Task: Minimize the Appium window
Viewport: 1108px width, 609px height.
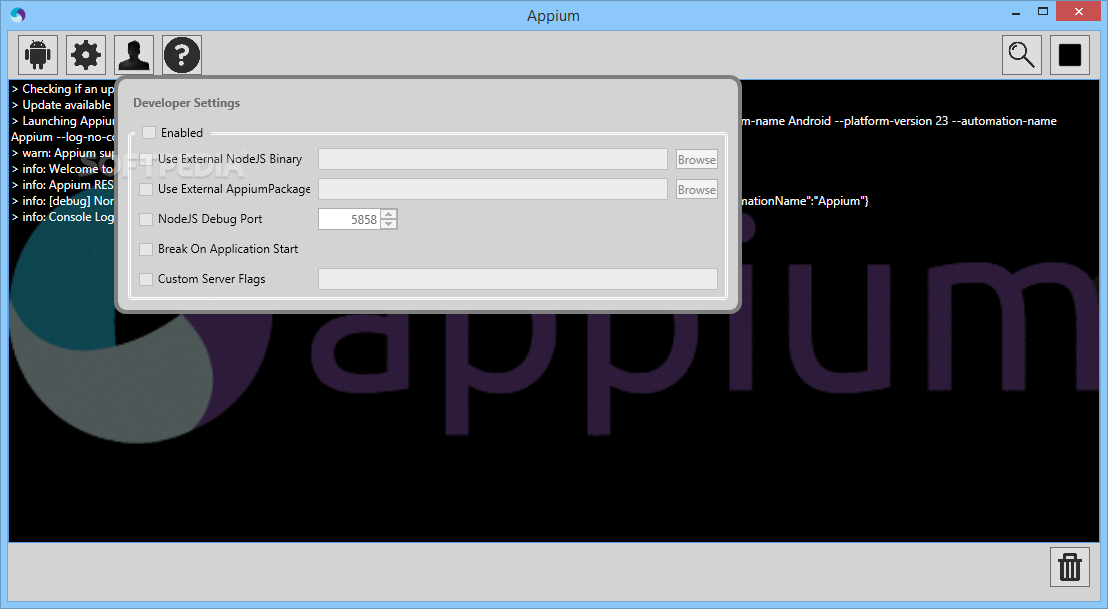Action: tap(1016, 12)
